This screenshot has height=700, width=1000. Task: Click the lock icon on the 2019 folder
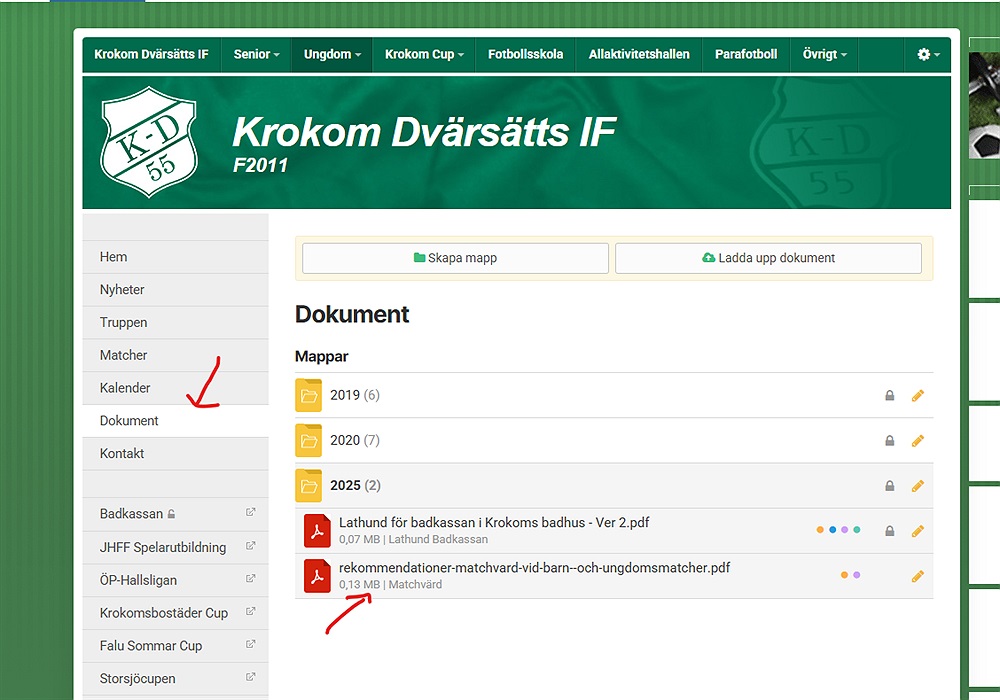click(890, 396)
